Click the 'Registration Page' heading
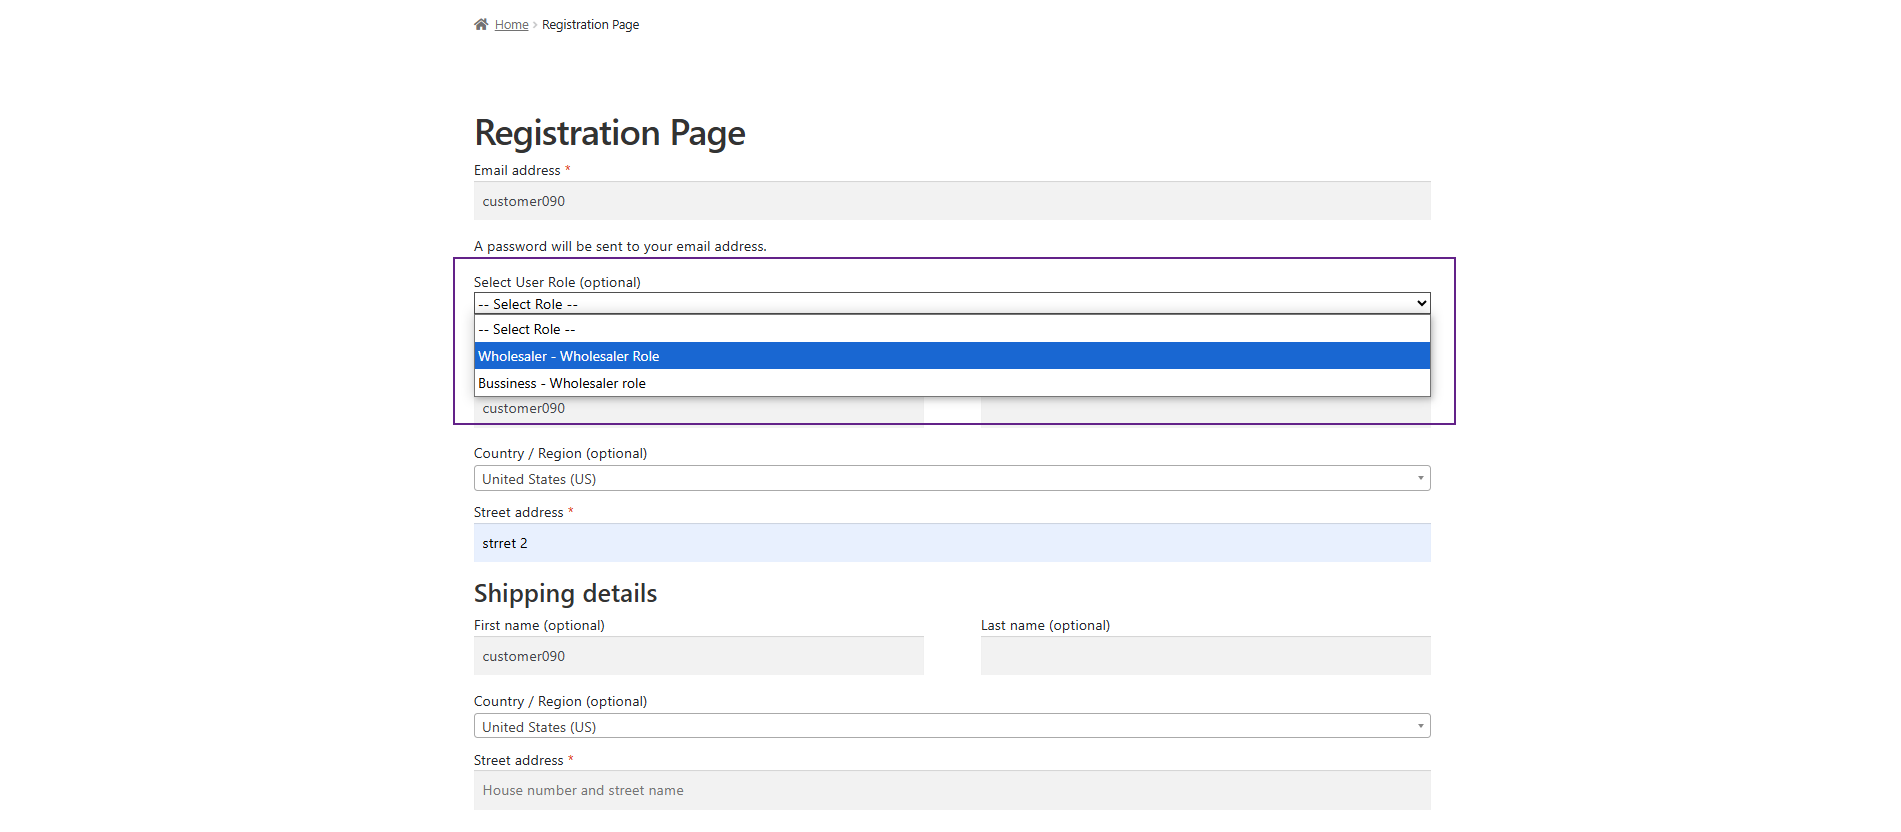The width and height of the screenshot is (1901, 832). [x=610, y=133]
